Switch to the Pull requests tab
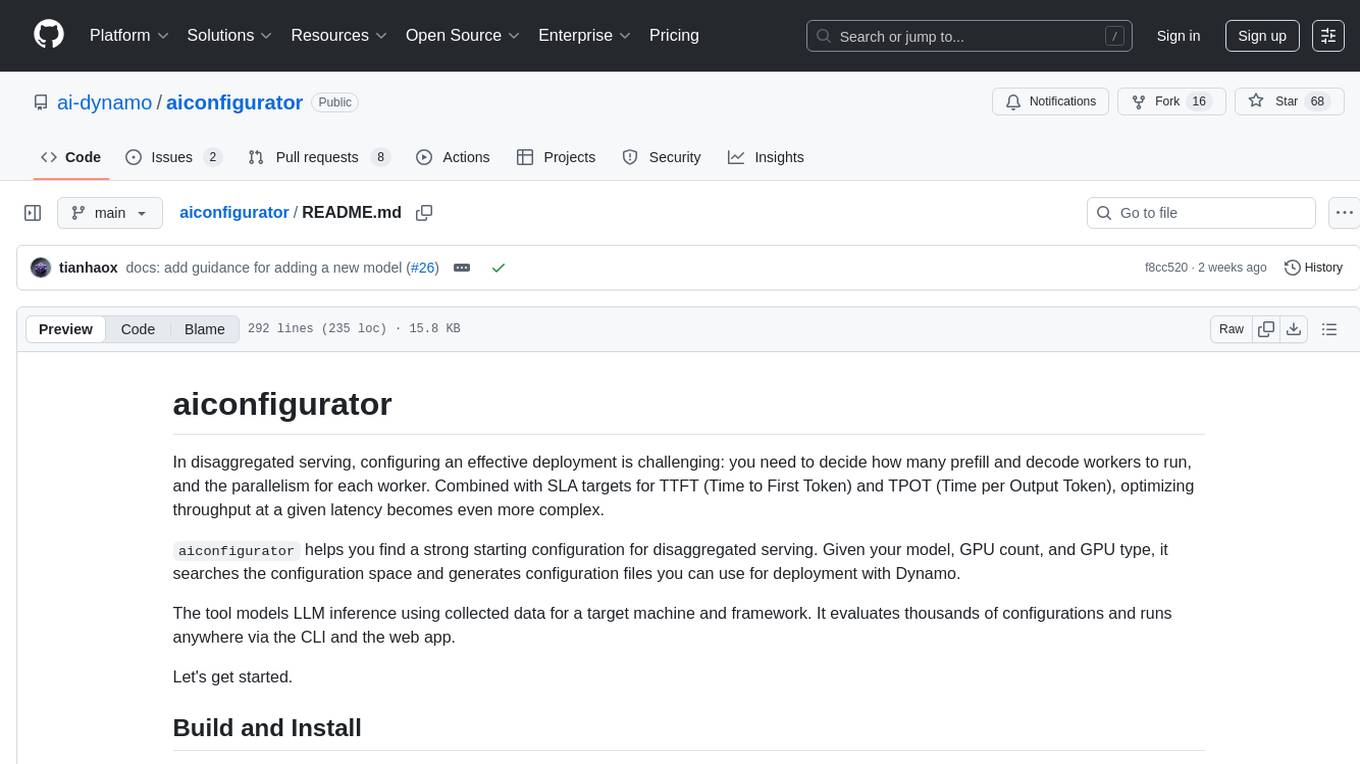1360x764 pixels. 318,157
